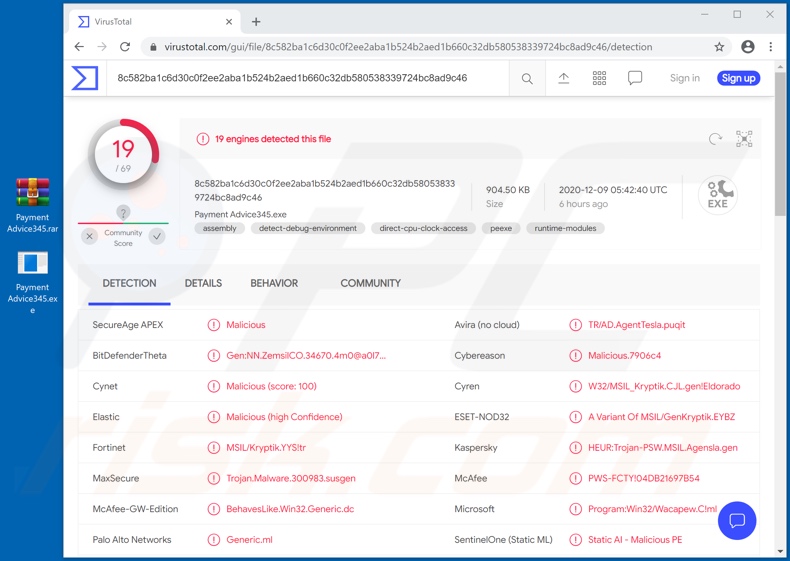Open the upload file icon
The width and height of the screenshot is (790, 561).
point(563,78)
